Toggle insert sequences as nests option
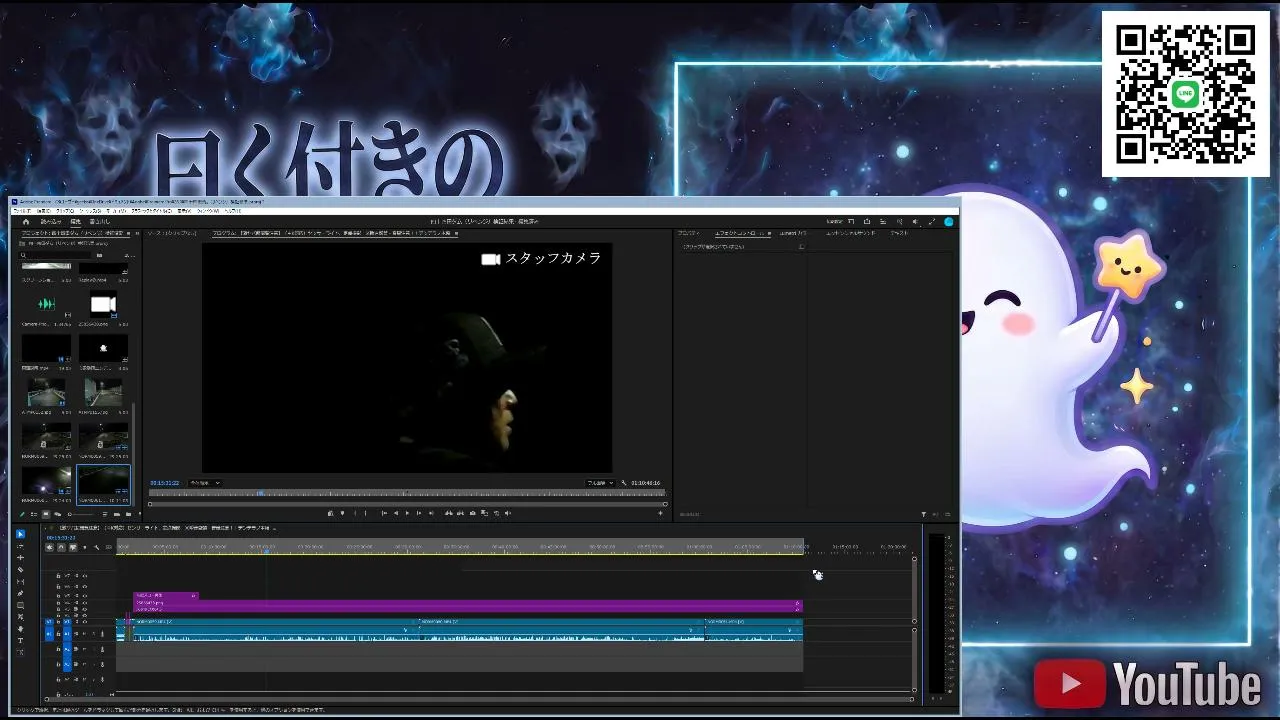Image resolution: width=1280 pixels, height=720 pixels. [x=49, y=547]
